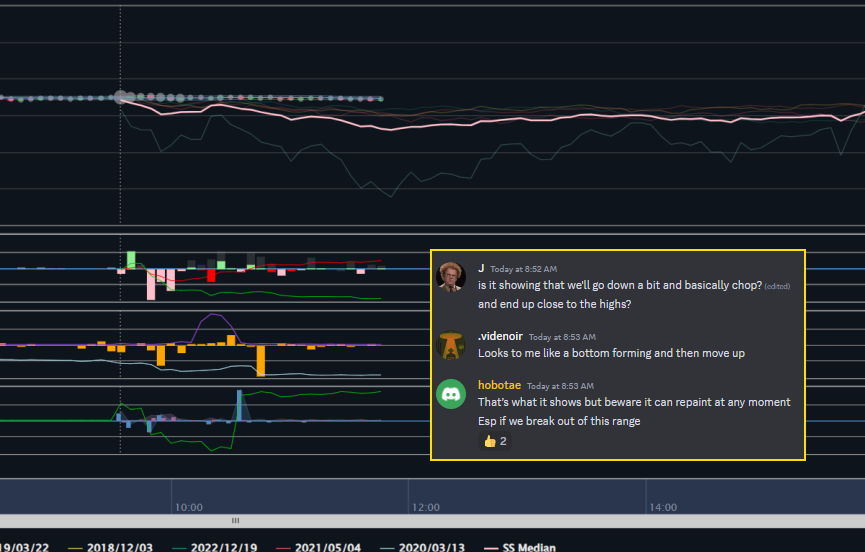Click the 14:00 time axis label
This screenshot has width=865, height=552.
click(x=663, y=507)
